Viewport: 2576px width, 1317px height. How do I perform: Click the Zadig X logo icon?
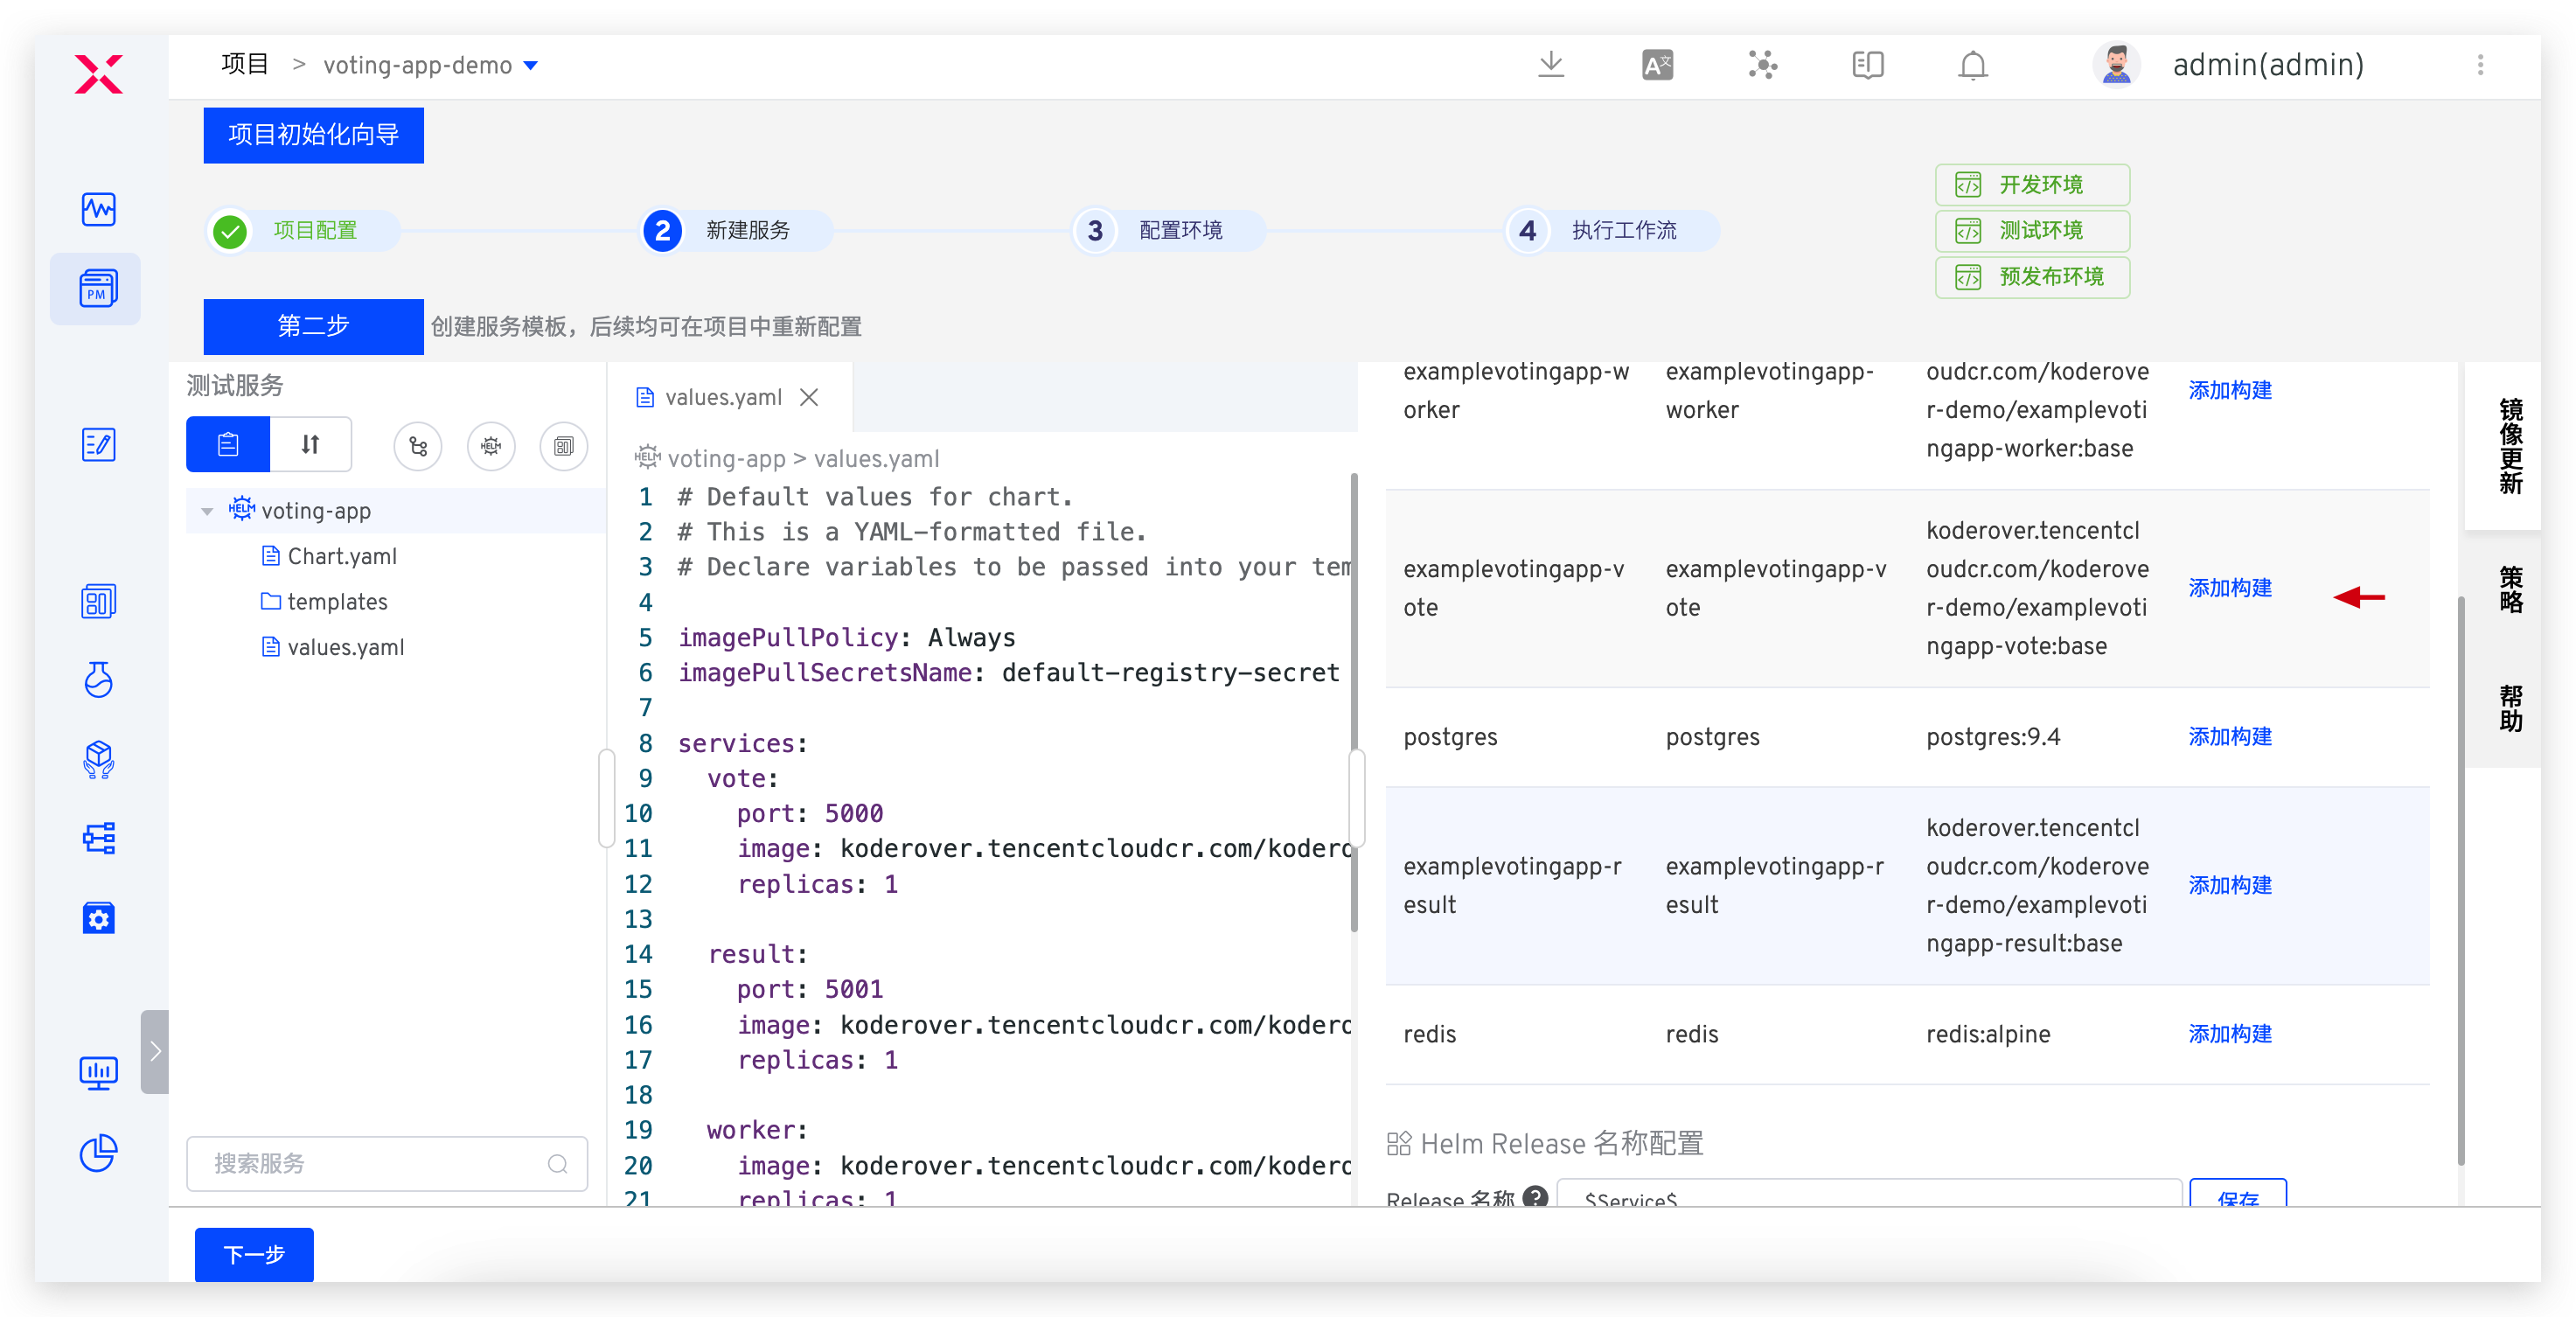tap(98, 74)
